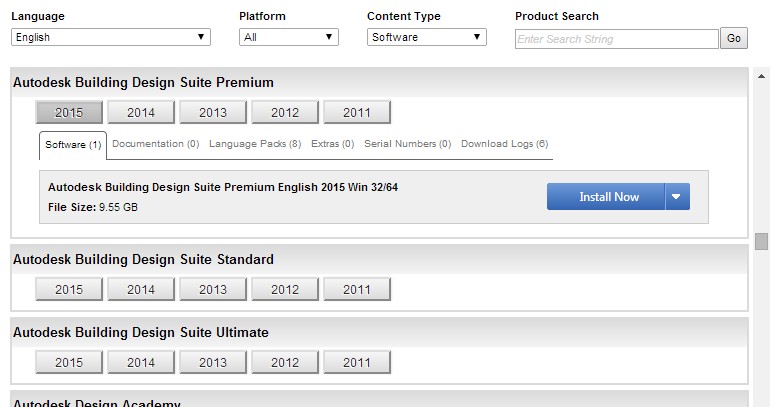Choose 2012 under Building Design Suite Standard
This screenshot has height=407, width=775.
285,289
